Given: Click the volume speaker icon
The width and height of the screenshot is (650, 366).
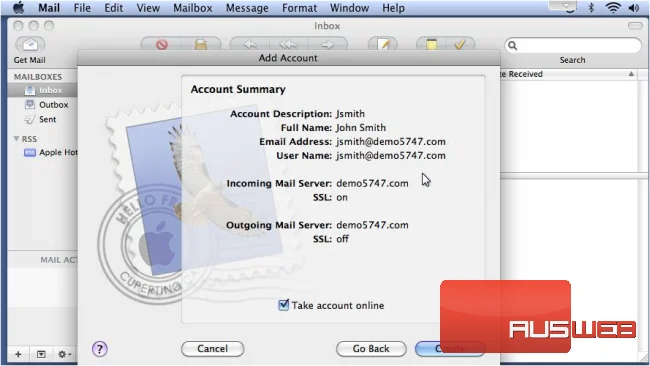Looking at the screenshot, I should 633,7.
